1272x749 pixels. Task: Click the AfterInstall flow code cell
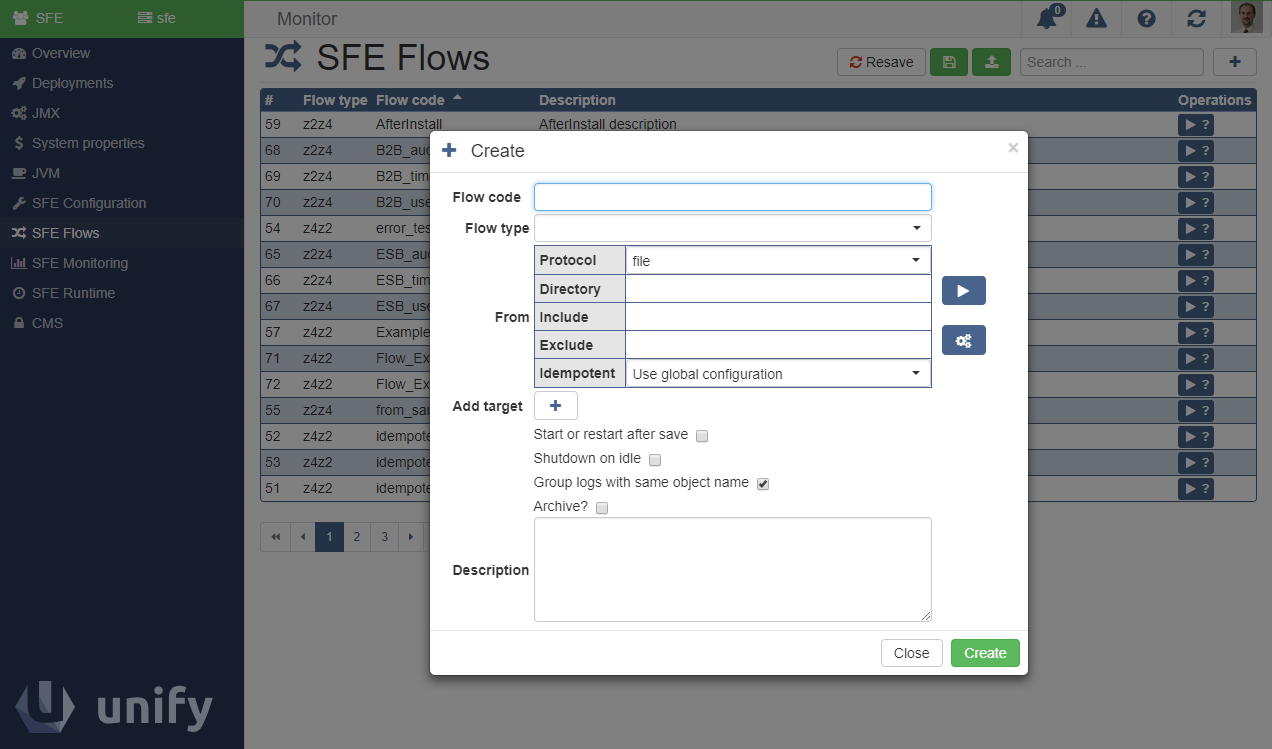click(x=409, y=125)
